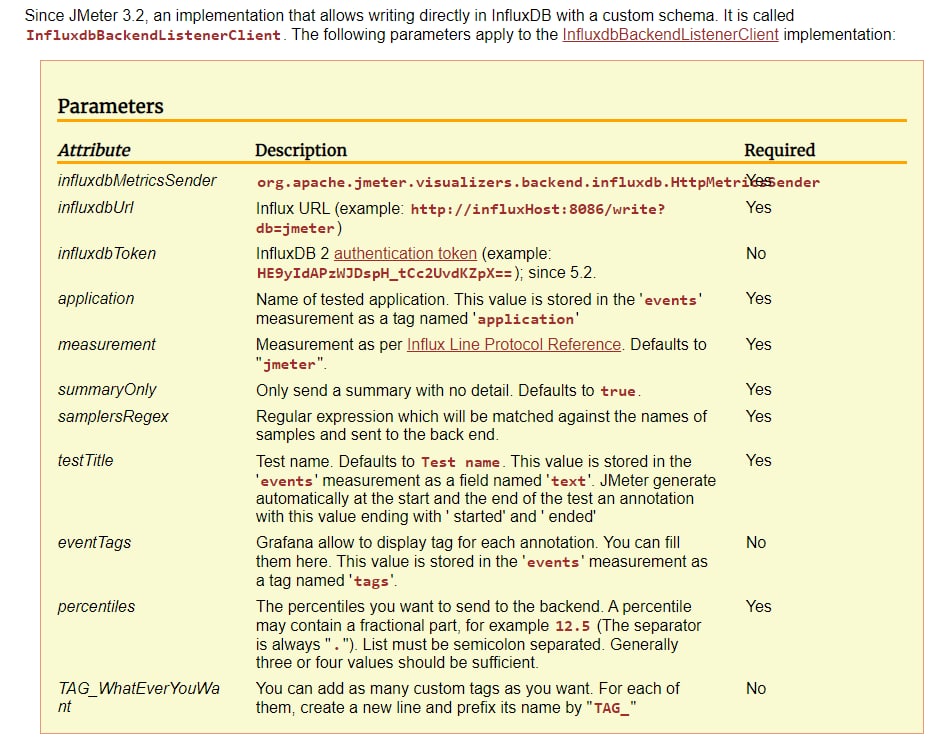
Task: Click the example token HE9yIdAPzWJDspH_tCc2UvdKZpX==
Action: point(385,273)
